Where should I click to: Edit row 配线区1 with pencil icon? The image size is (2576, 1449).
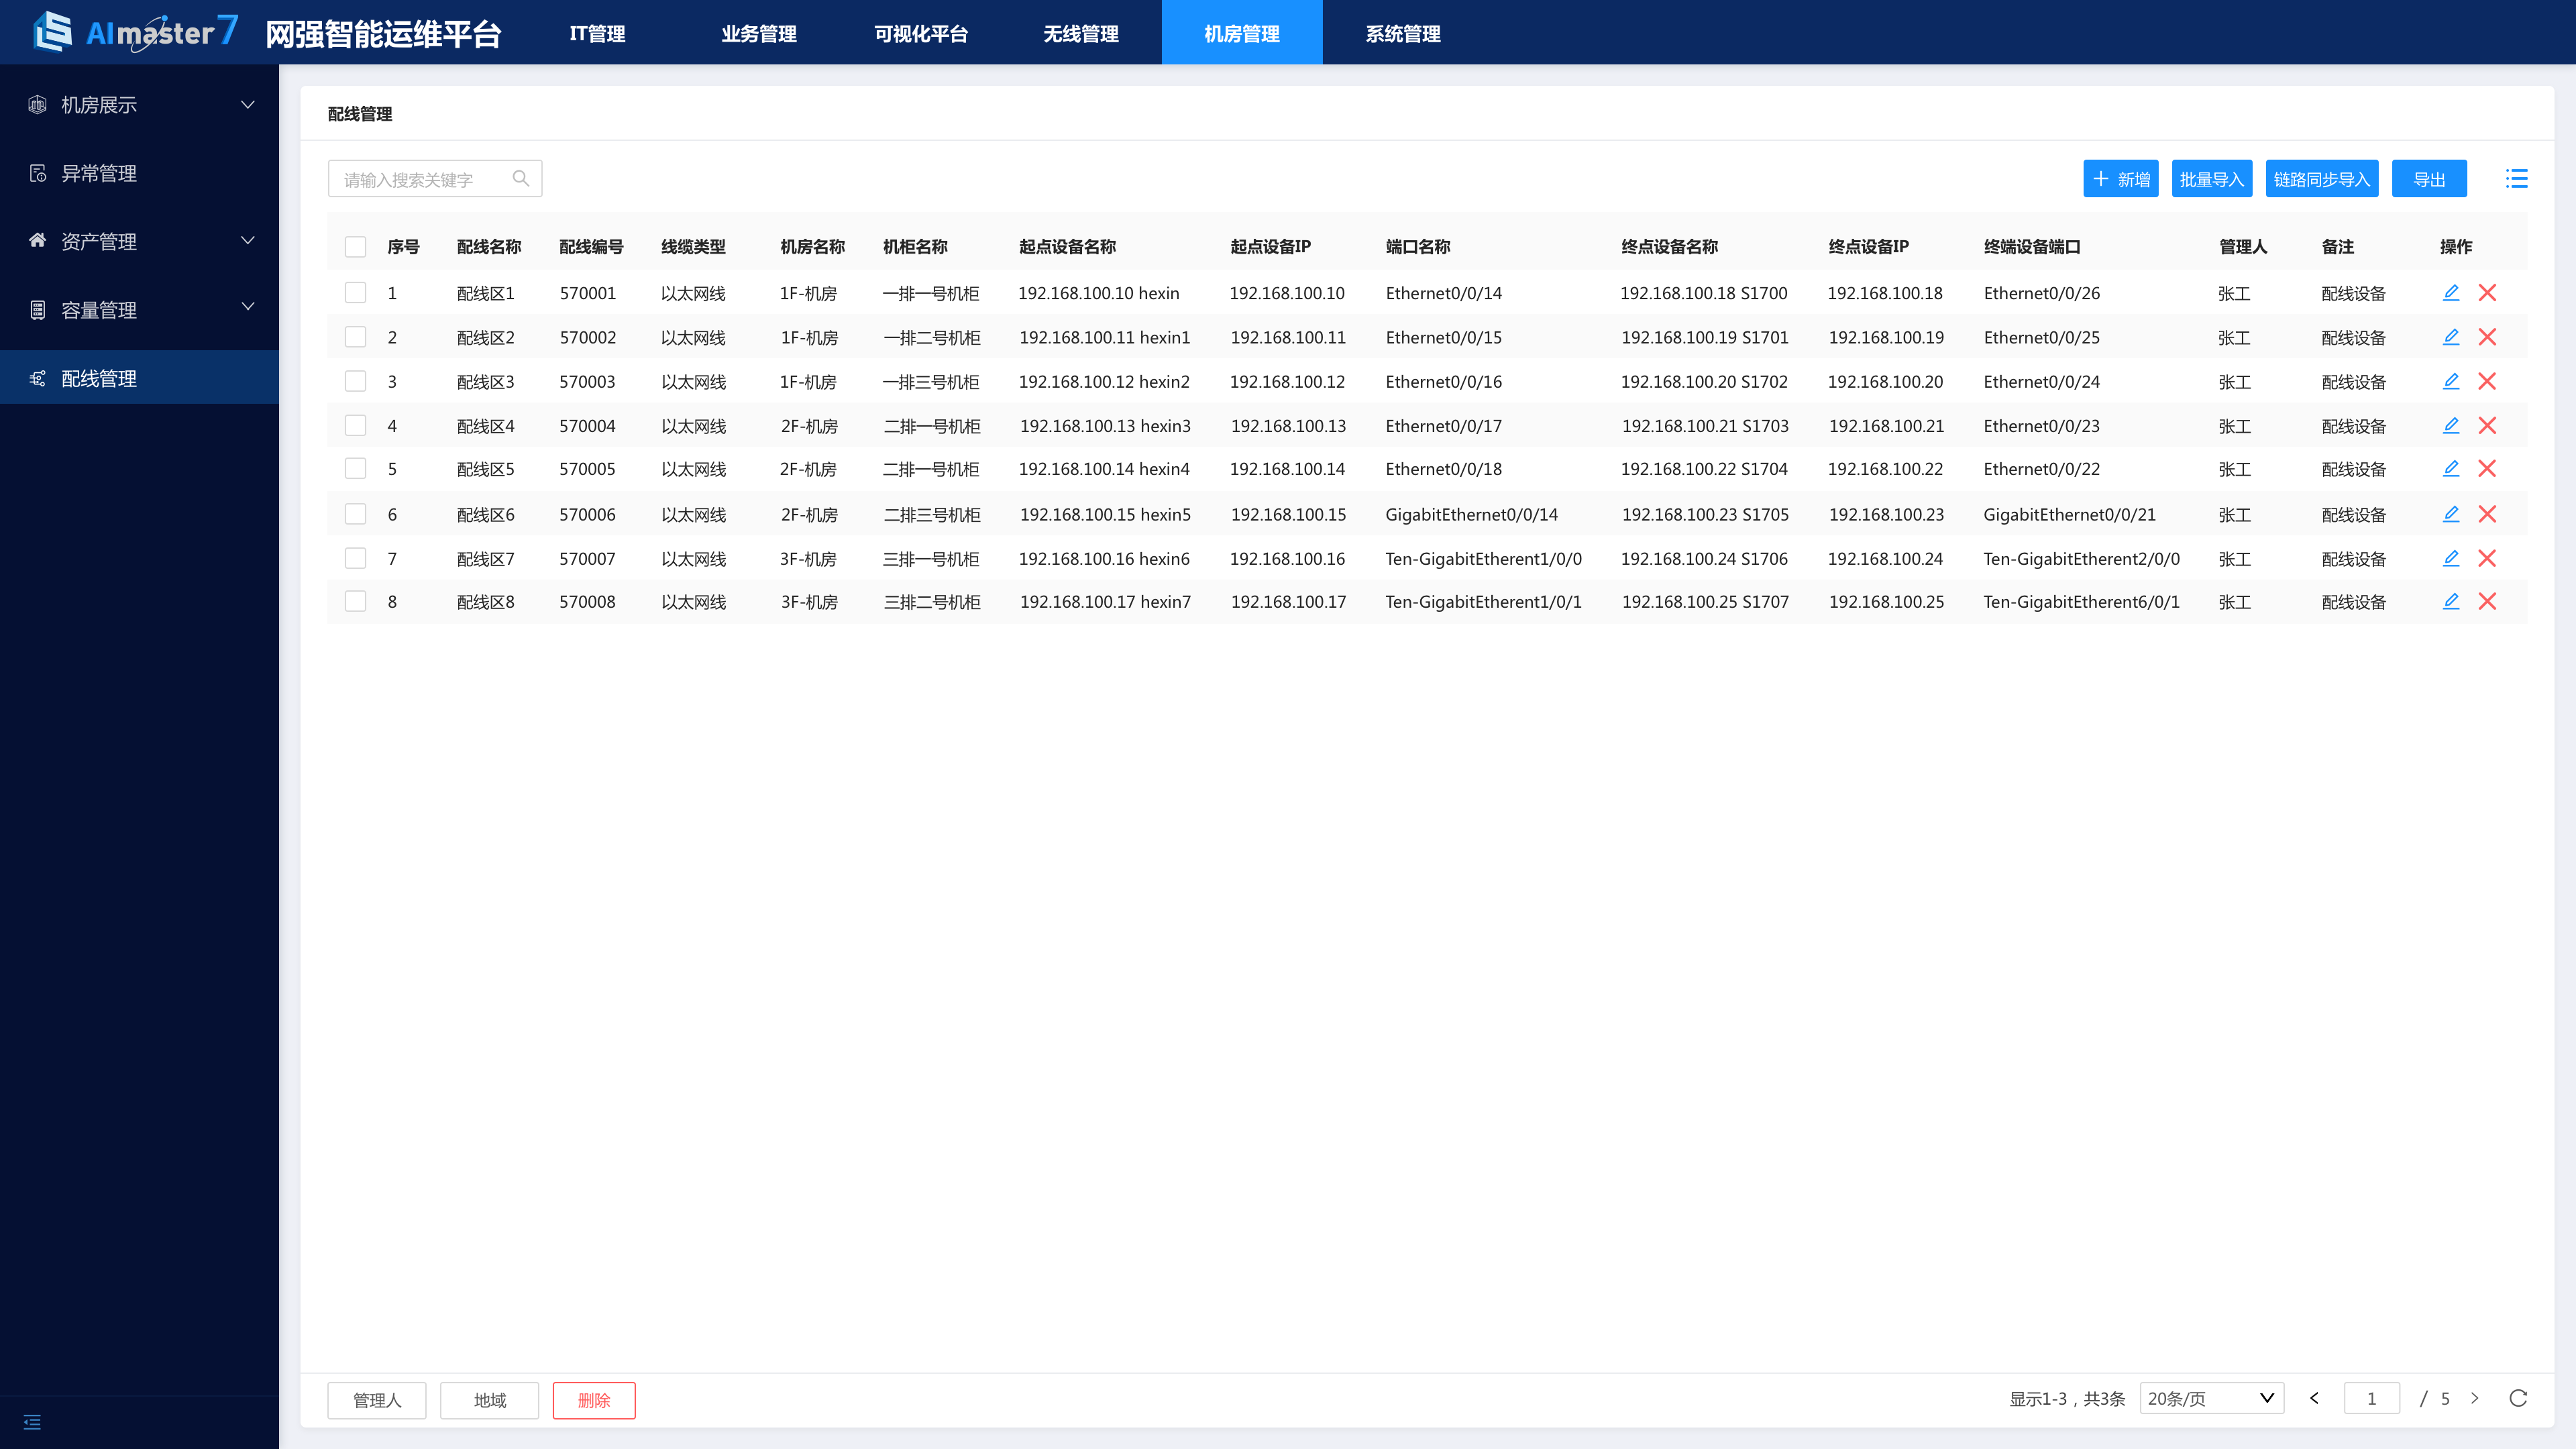[x=2450, y=292]
